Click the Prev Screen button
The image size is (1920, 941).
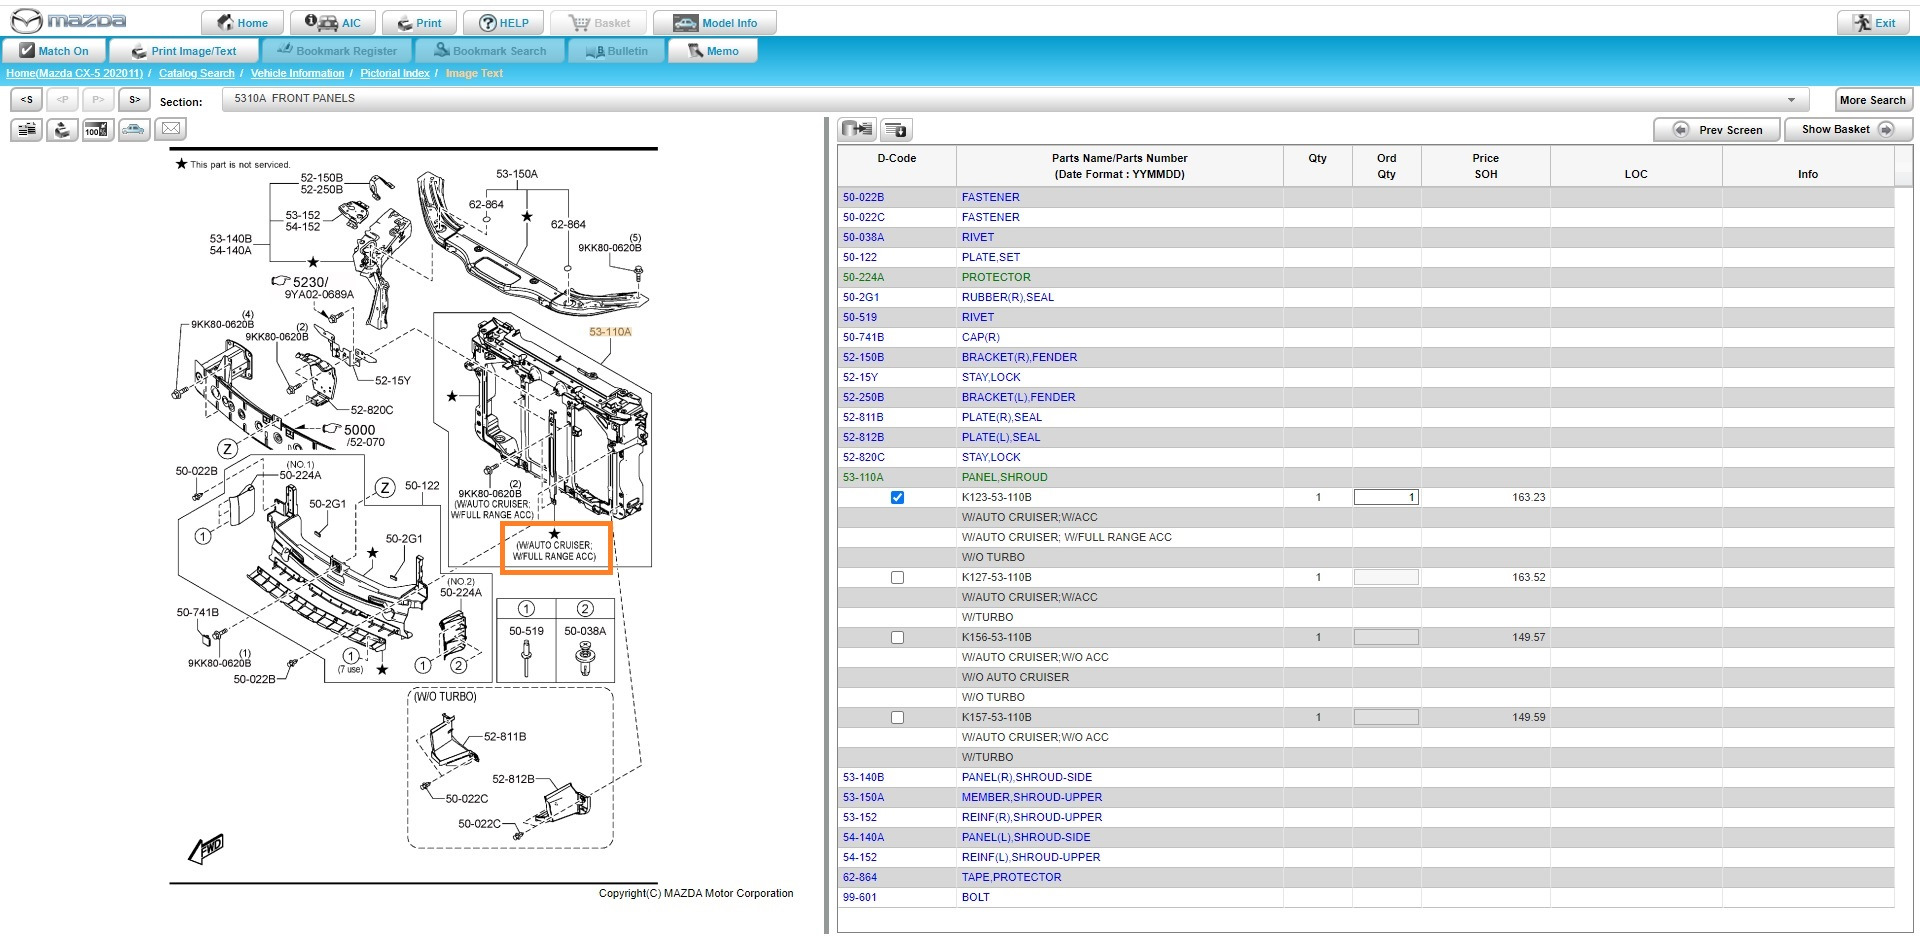pyautogui.click(x=1717, y=130)
